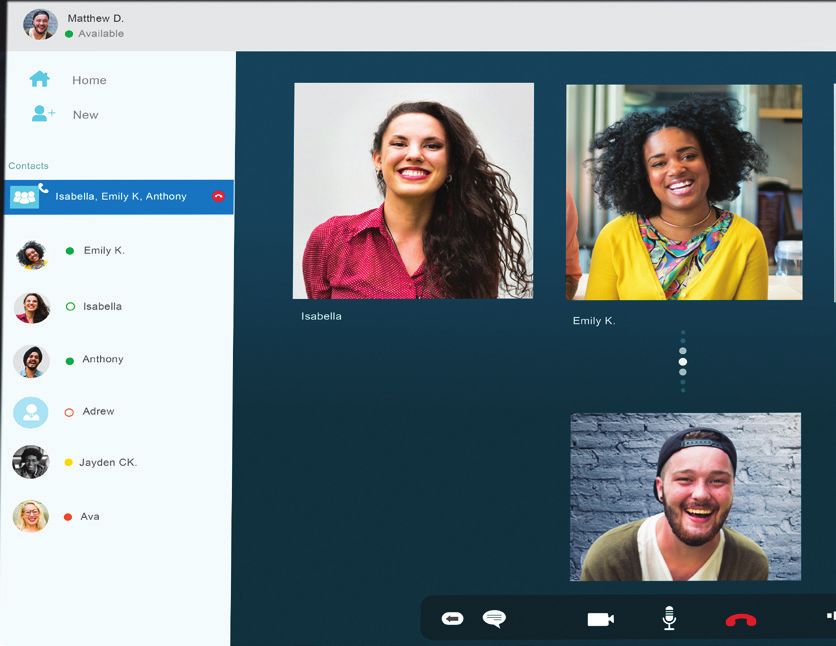Click Adrew's hollow red status circle
Viewport: 836px width, 646px height.
(69, 413)
